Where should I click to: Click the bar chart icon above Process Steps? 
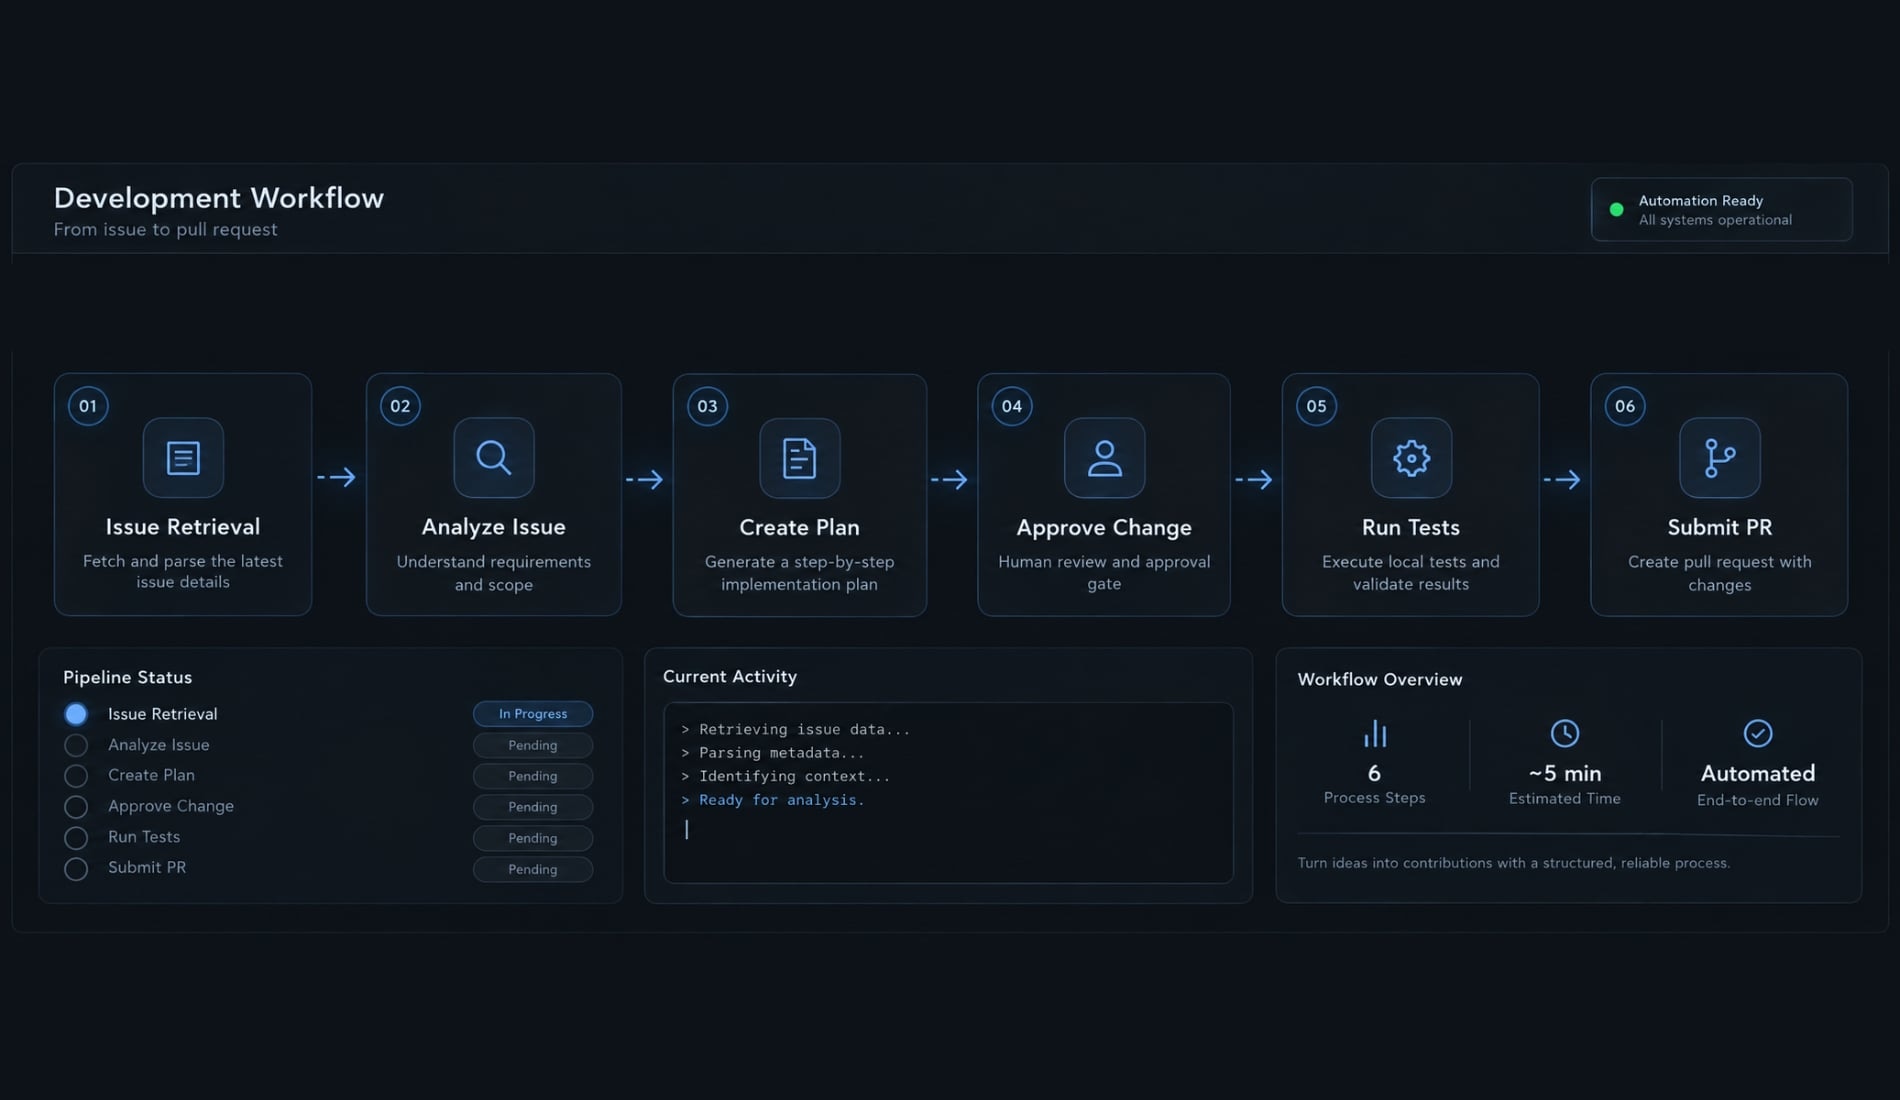tap(1375, 733)
